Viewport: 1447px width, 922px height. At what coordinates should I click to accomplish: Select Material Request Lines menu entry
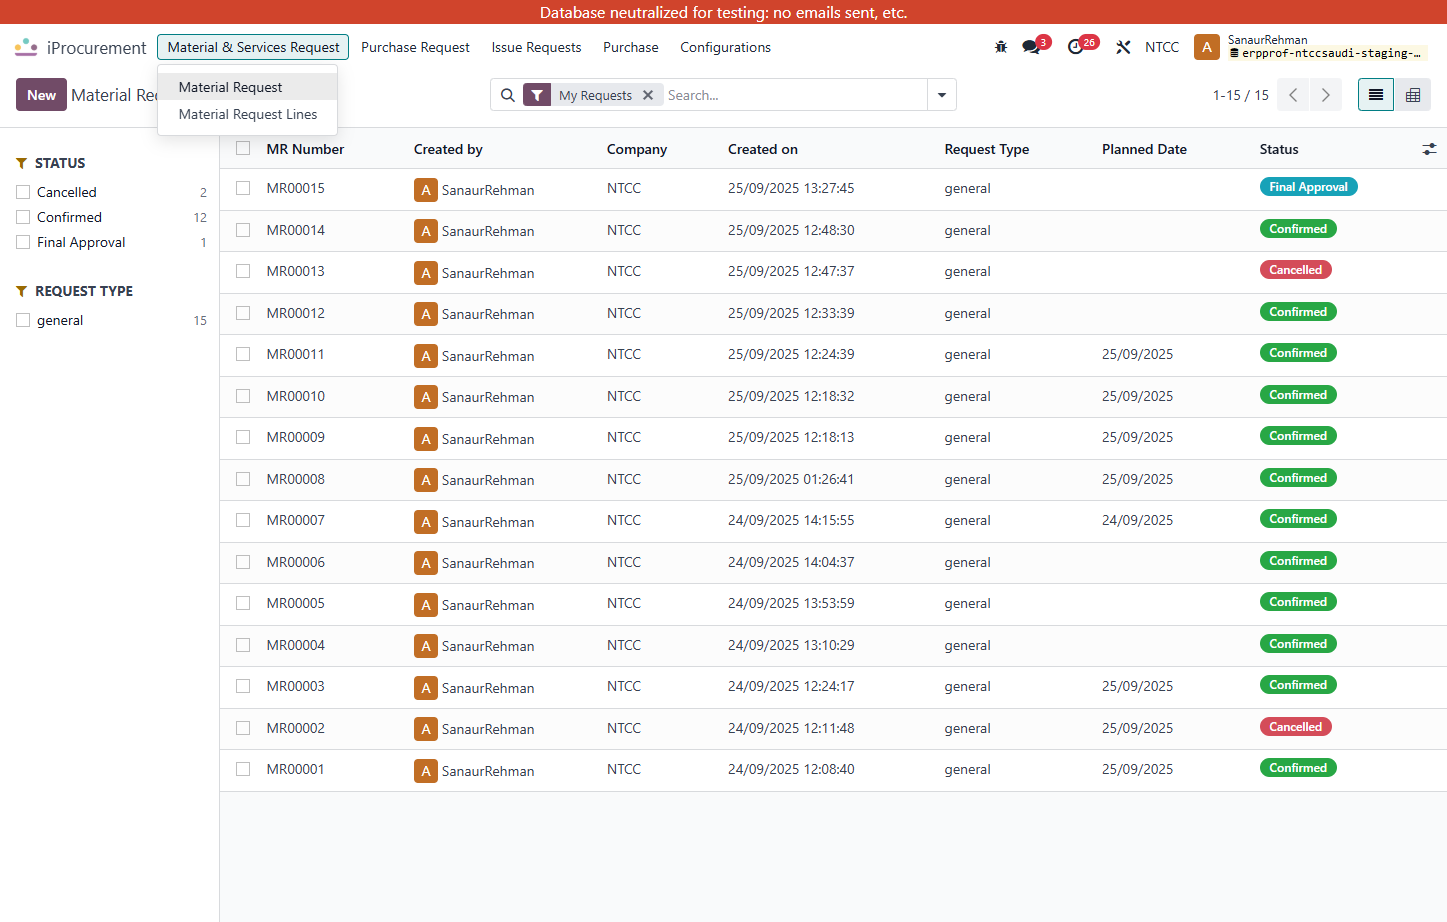pos(248,114)
